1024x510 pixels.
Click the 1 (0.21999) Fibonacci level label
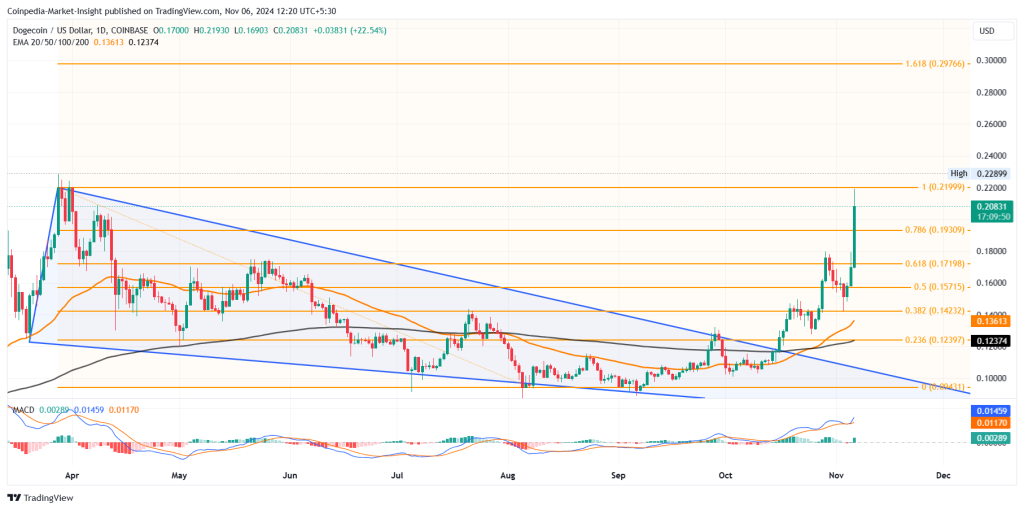tap(942, 187)
